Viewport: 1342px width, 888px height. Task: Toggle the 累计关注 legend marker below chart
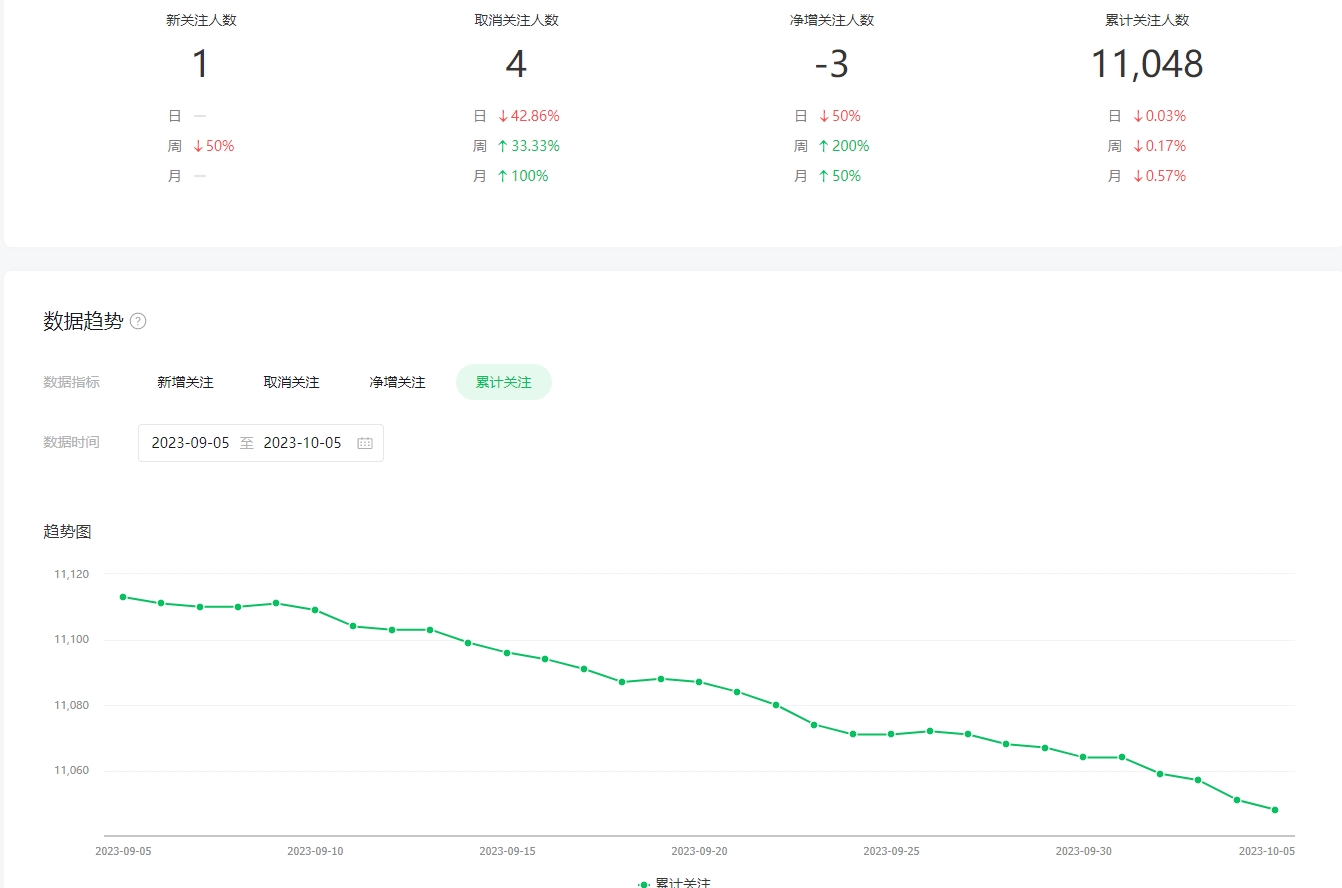click(644, 884)
